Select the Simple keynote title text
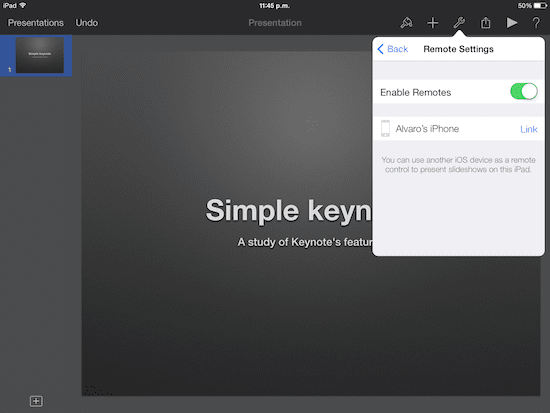This screenshot has height=413, width=550. coord(288,211)
